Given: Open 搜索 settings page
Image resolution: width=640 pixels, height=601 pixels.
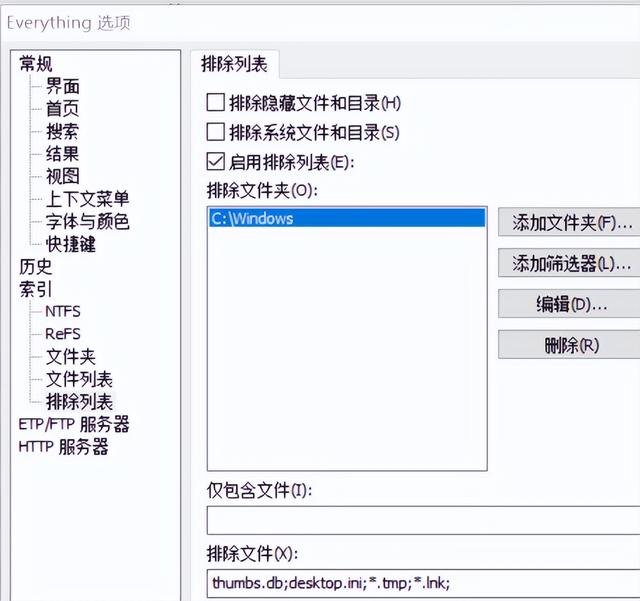Looking at the screenshot, I should (x=62, y=131).
